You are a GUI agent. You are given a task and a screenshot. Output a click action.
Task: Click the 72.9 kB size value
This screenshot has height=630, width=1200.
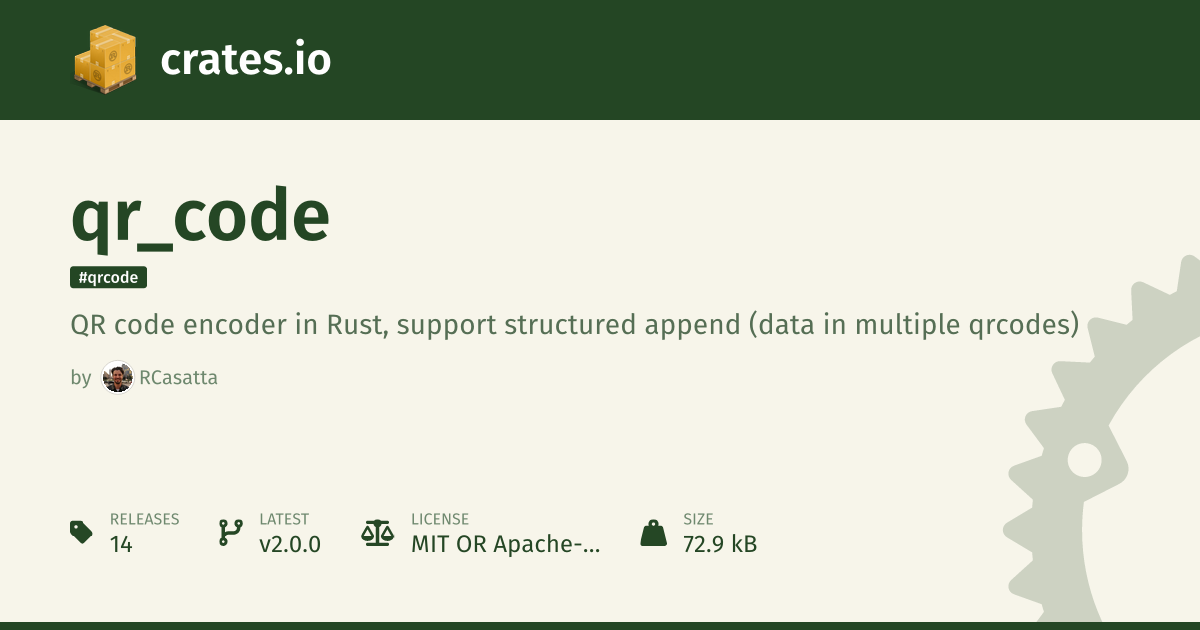coord(720,545)
